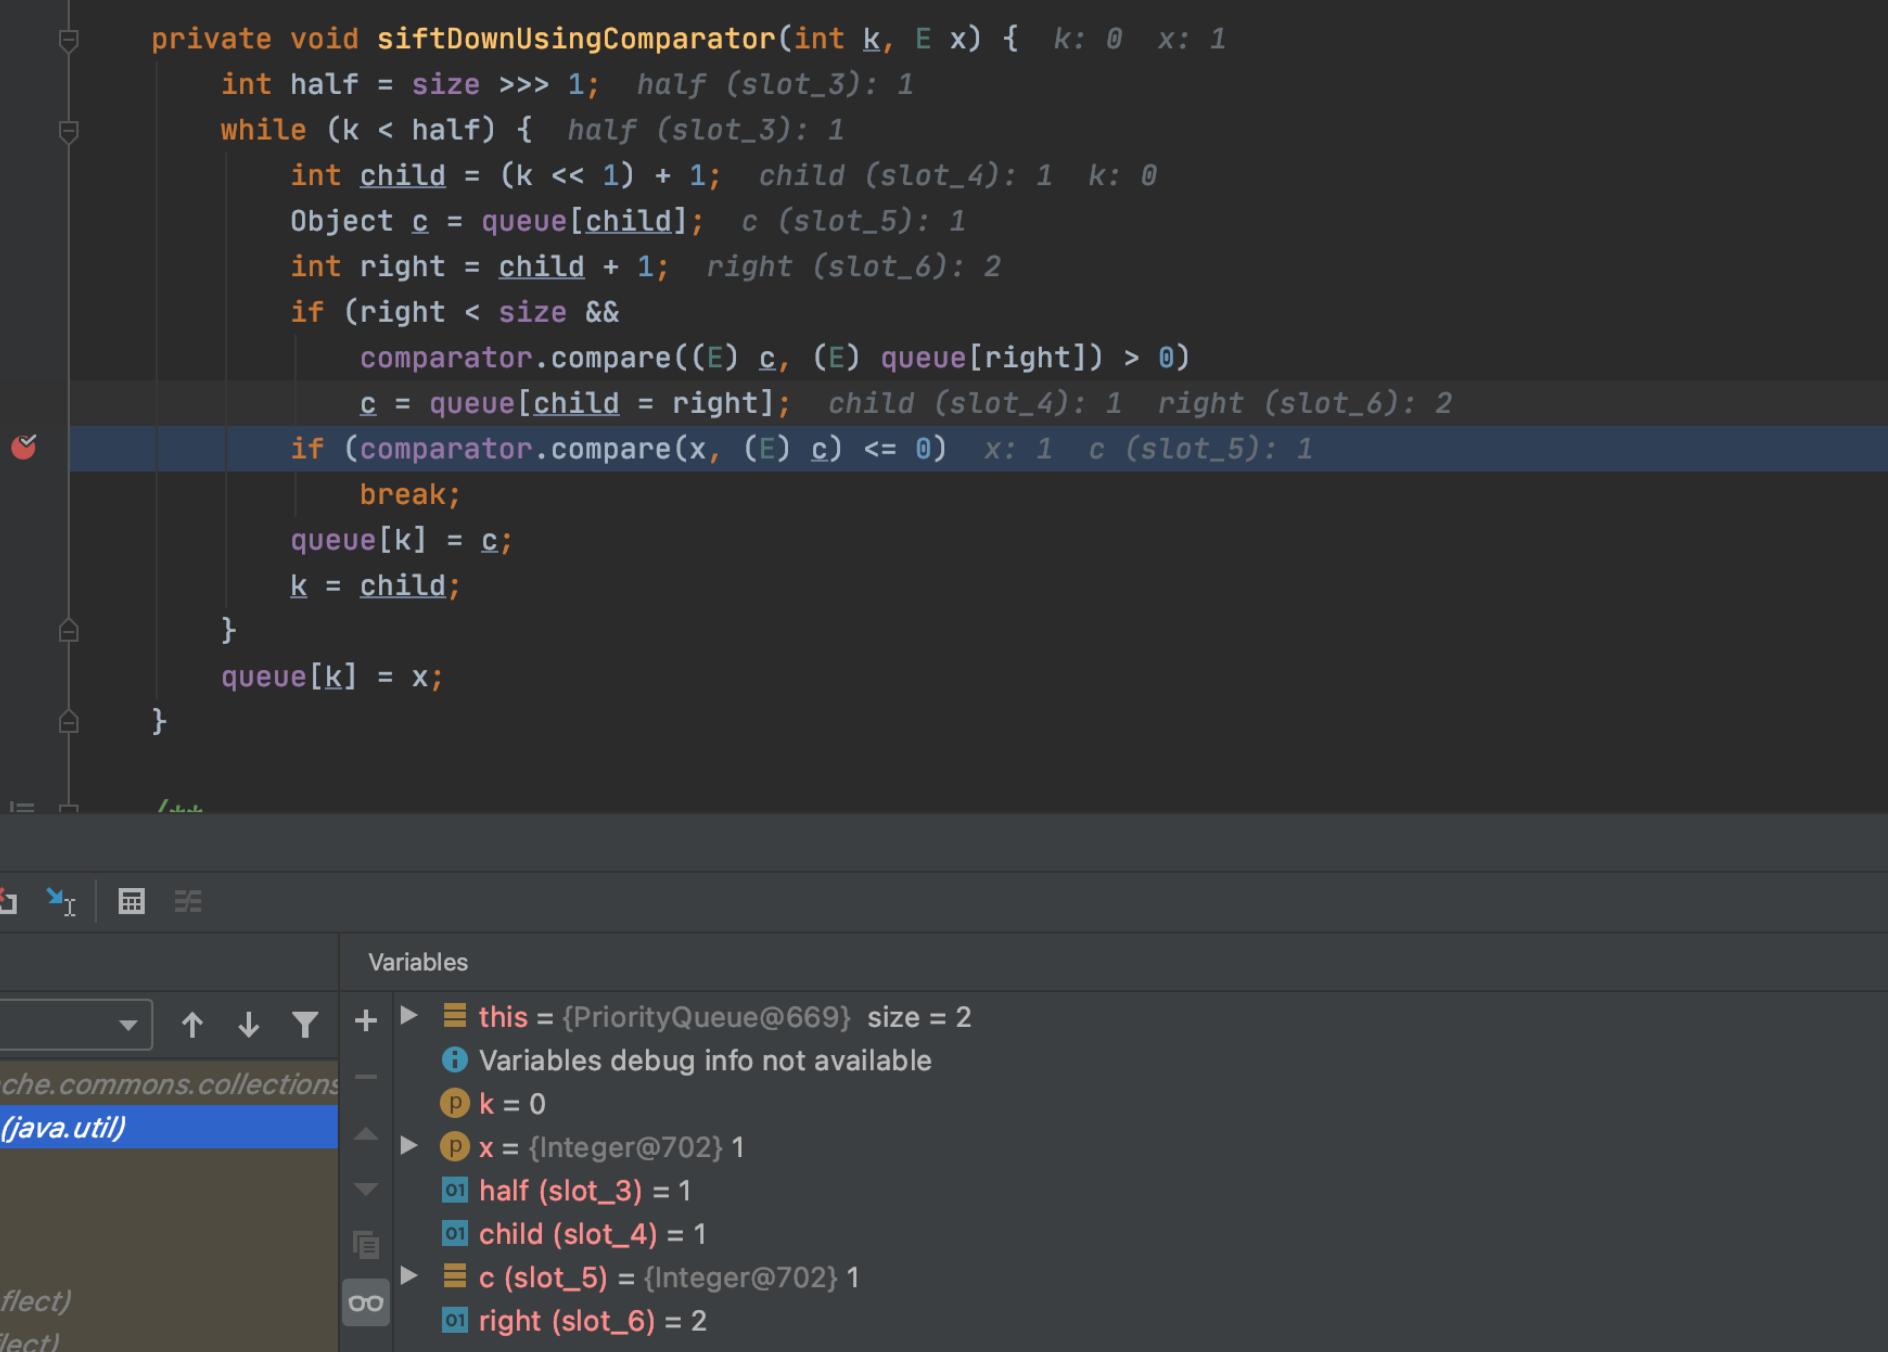
Task: Click the 'k = child;' line
Action: pyautogui.click(x=375, y=586)
